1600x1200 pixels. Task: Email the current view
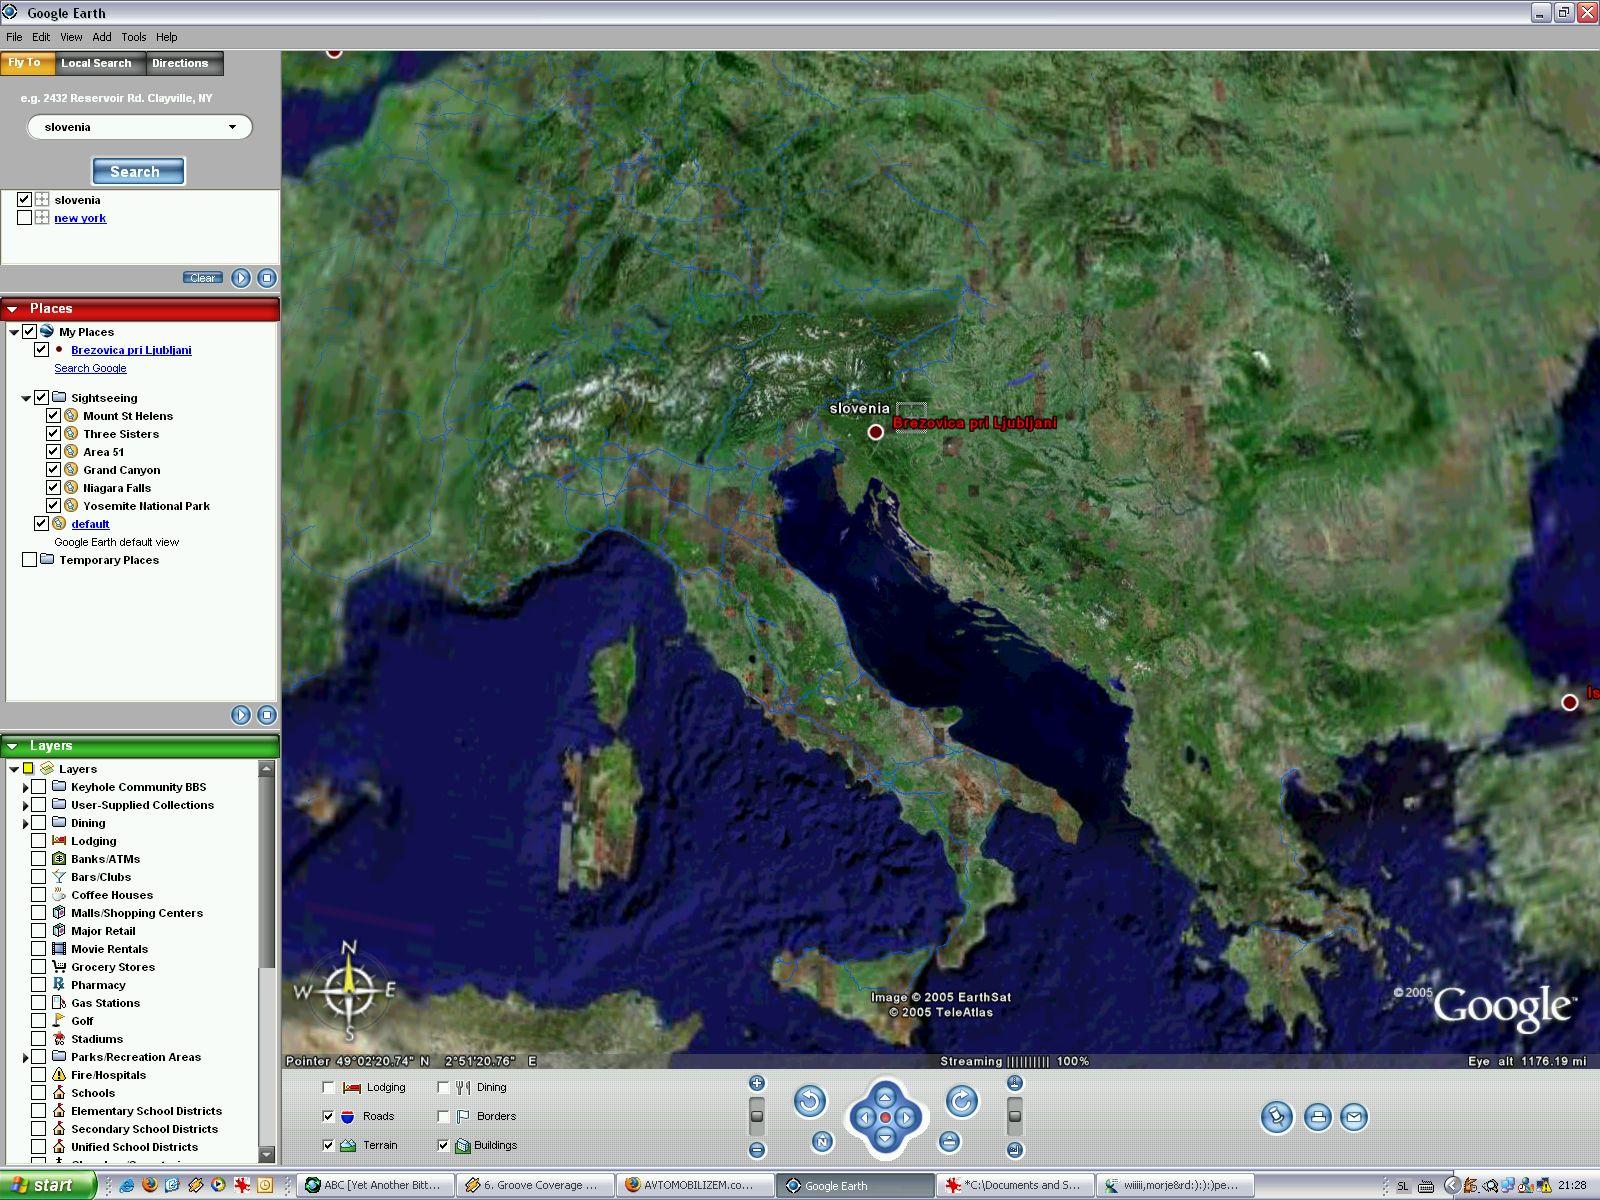pos(1354,1117)
